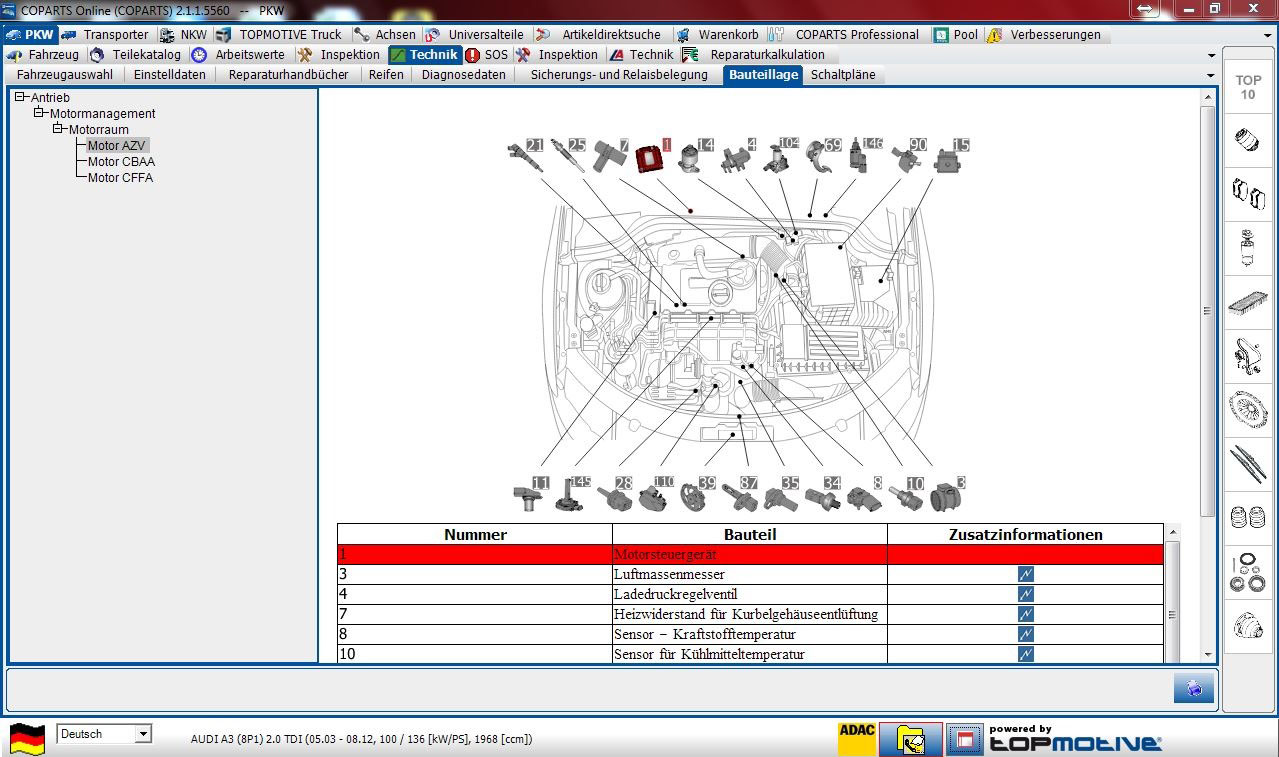Screen dimensions: 1279x757
Task: Open the Universalteile catalog
Action: 475,35
